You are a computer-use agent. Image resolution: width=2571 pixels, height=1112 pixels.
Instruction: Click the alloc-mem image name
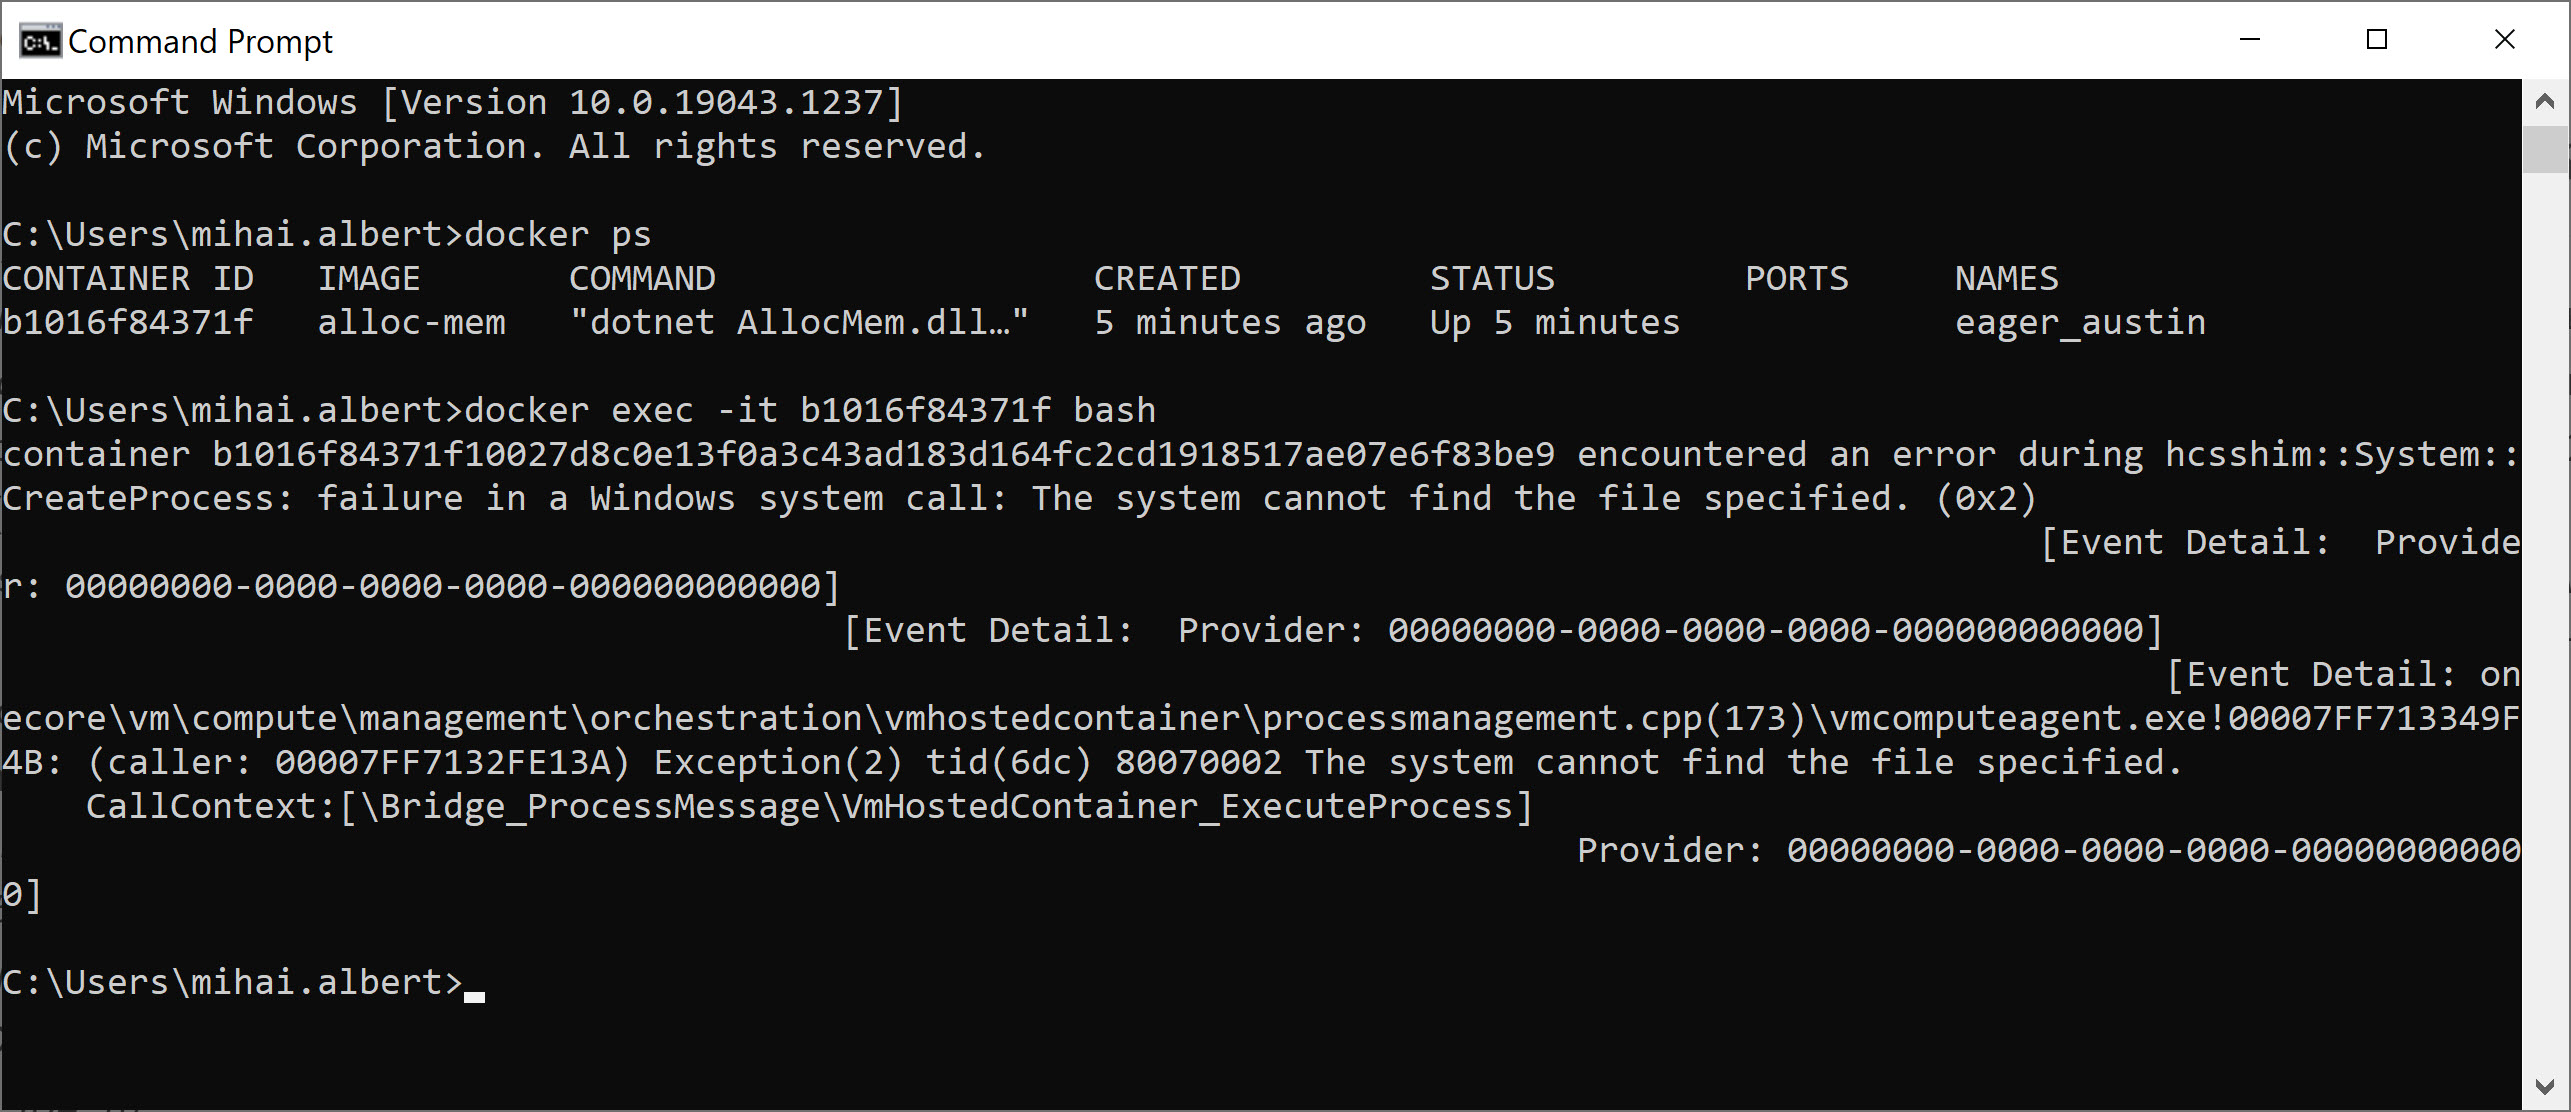(411, 323)
